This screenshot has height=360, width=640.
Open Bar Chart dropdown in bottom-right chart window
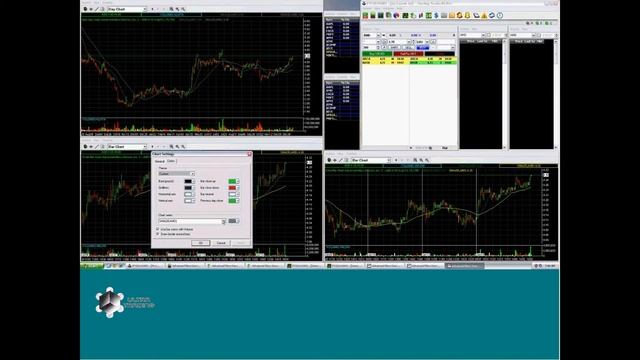pyautogui.click(x=371, y=160)
